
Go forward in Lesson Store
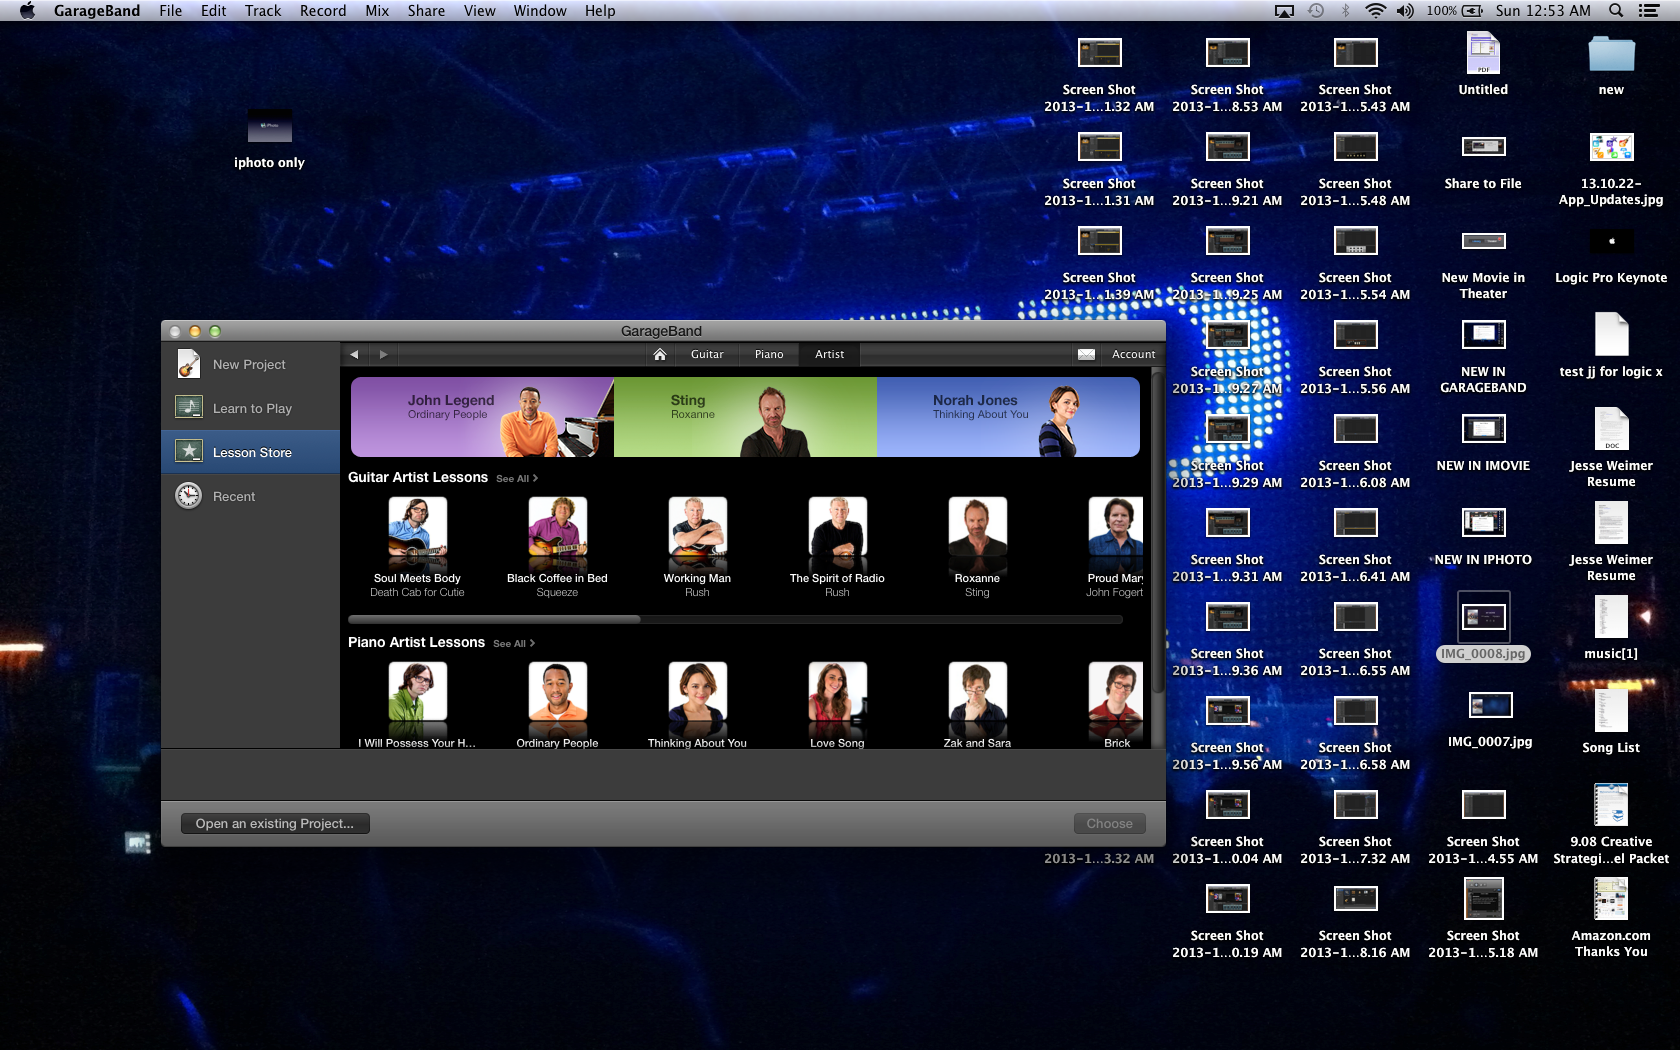[x=383, y=354]
